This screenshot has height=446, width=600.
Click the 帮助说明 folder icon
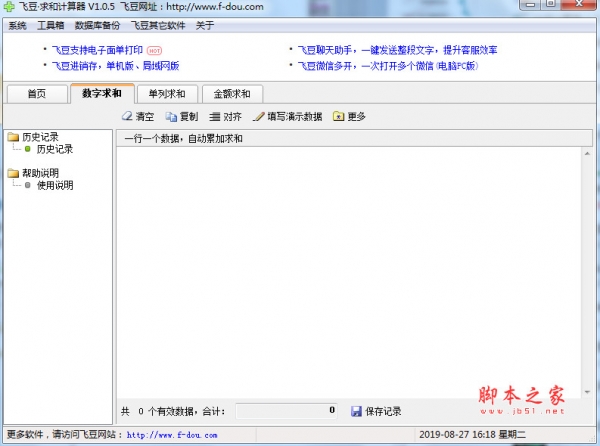13,173
